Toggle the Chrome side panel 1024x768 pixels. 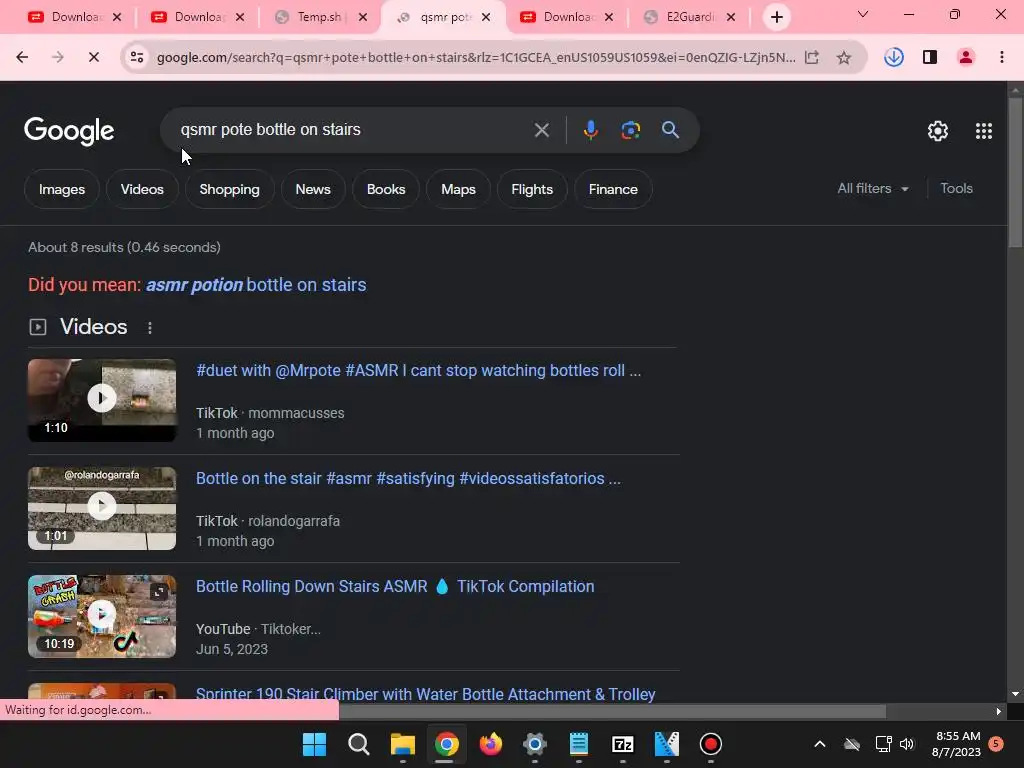(930, 57)
